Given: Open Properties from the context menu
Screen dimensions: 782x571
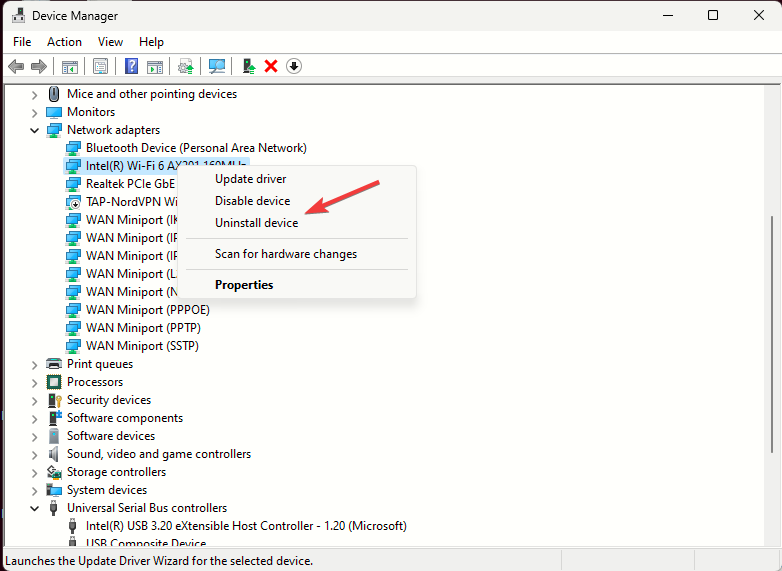Looking at the screenshot, I should tap(244, 285).
